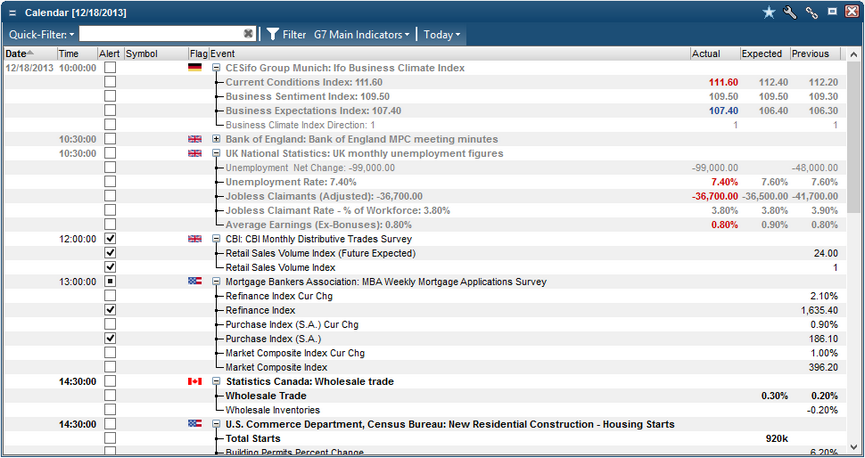Select Business Expectations Index: 107.40 row
The image size is (865, 458).
pos(424,110)
